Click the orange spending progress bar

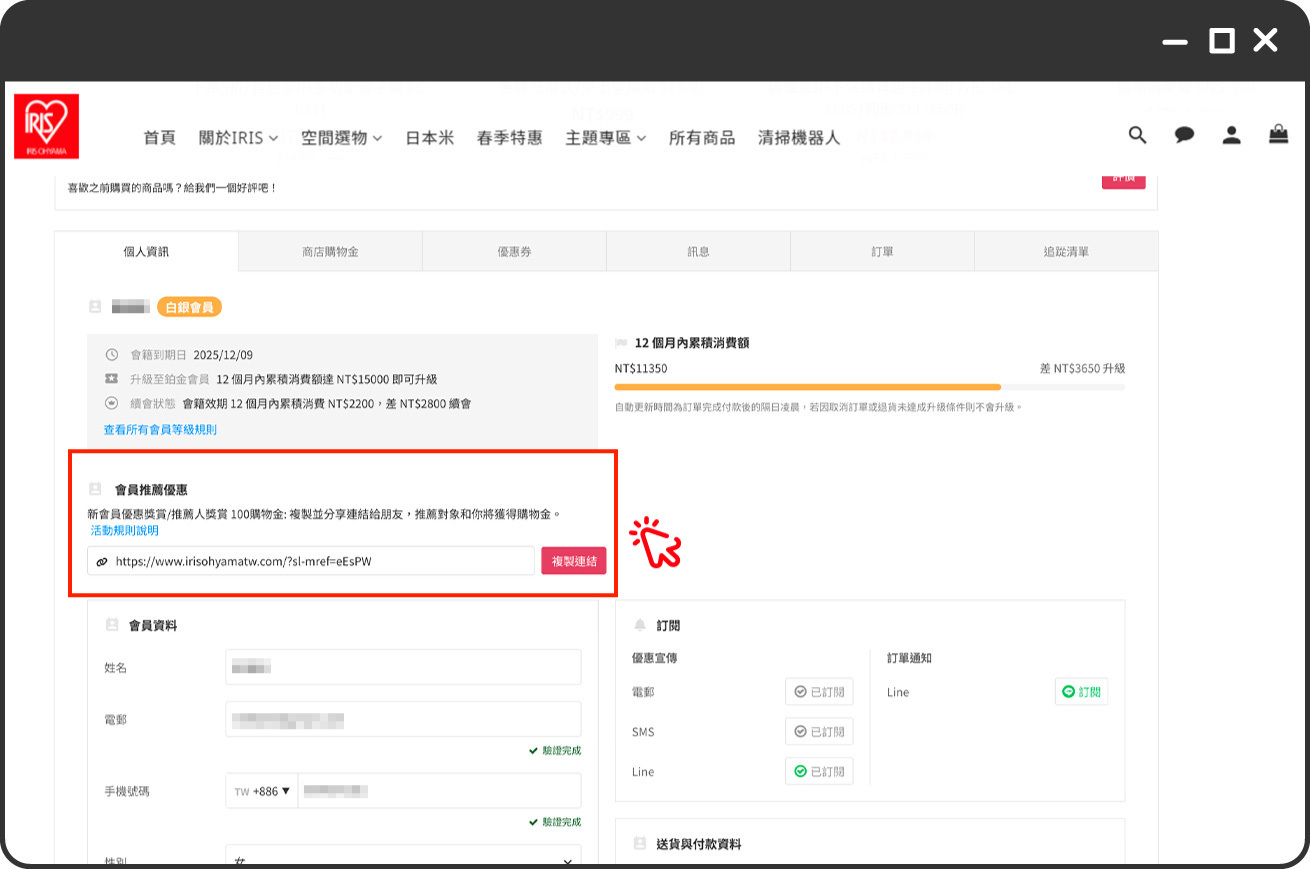point(807,387)
